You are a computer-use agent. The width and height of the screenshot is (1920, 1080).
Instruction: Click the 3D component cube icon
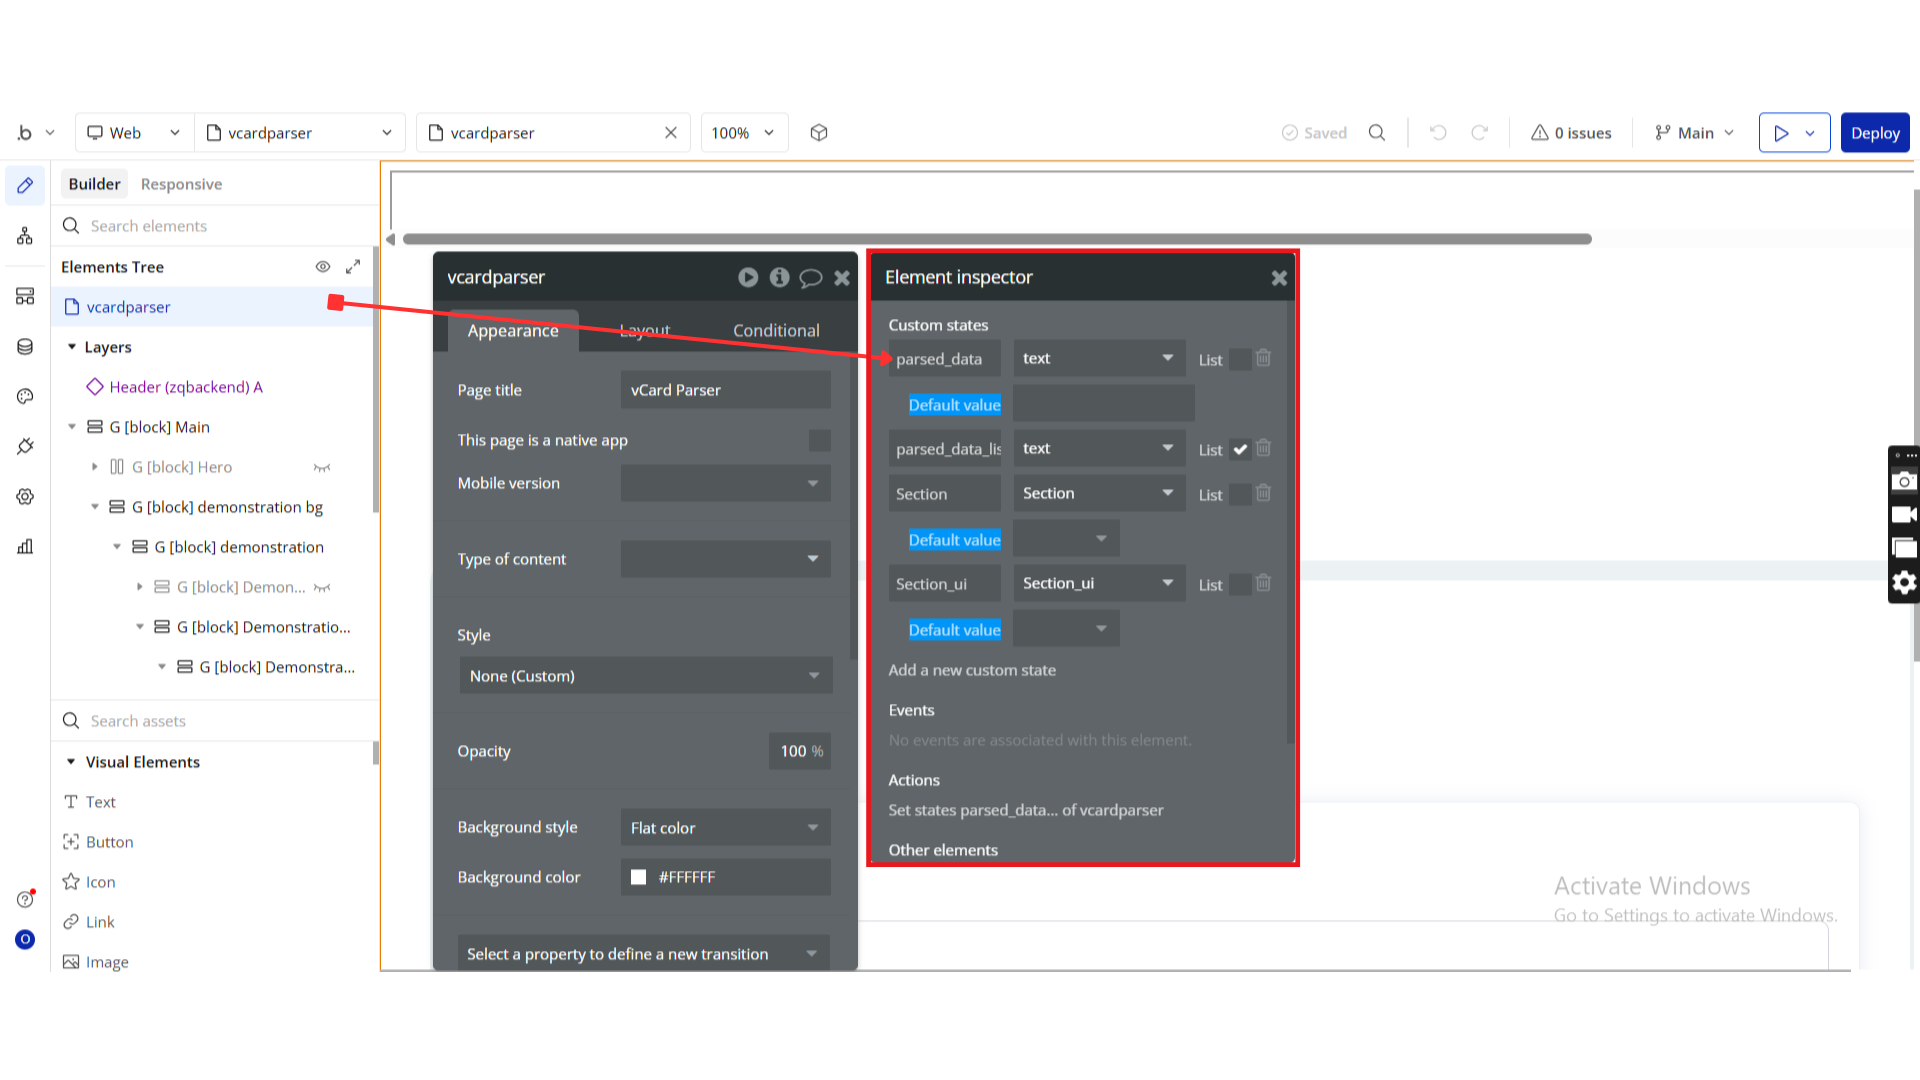click(x=819, y=133)
